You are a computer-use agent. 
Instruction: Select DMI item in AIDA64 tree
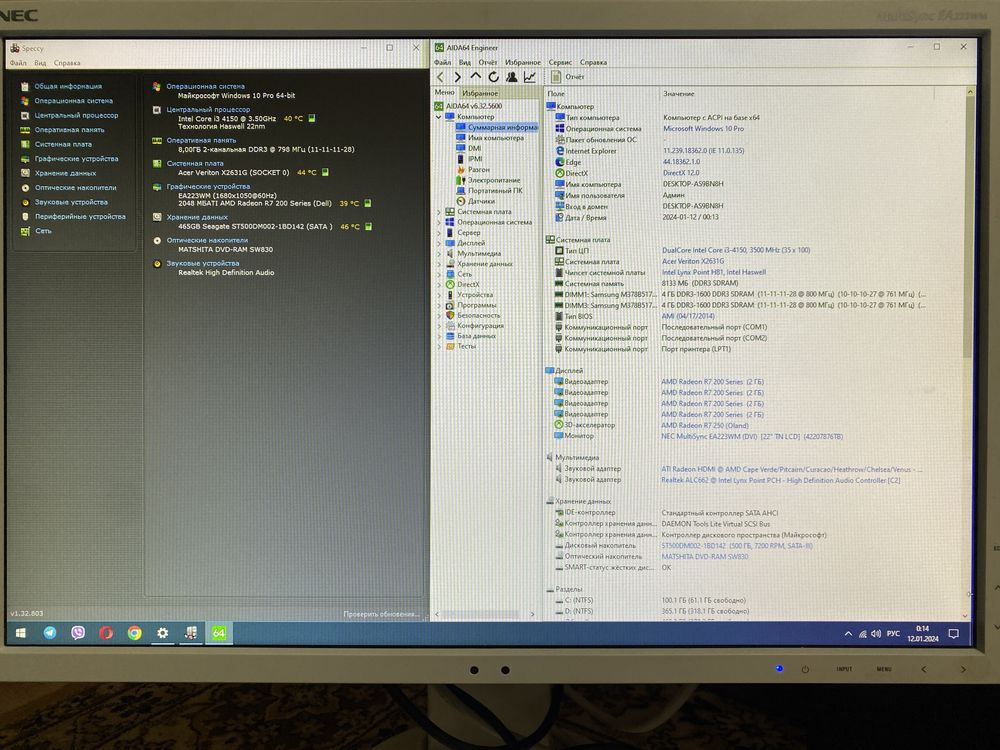[x=469, y=148]
